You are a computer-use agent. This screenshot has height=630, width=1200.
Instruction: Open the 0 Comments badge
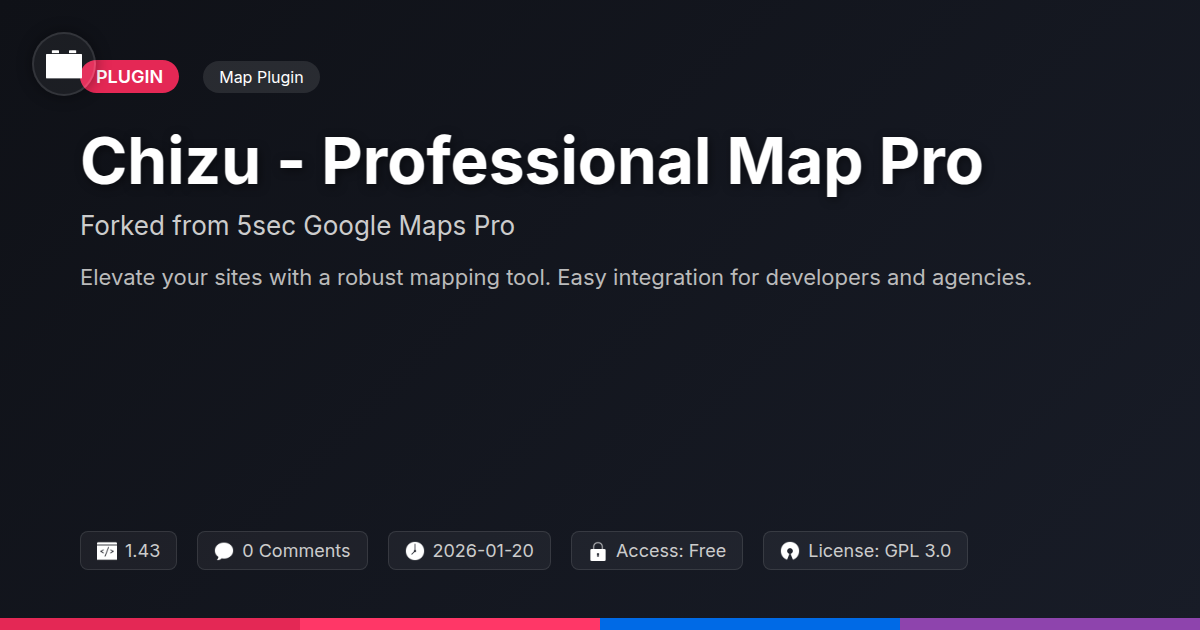(282, 551)
